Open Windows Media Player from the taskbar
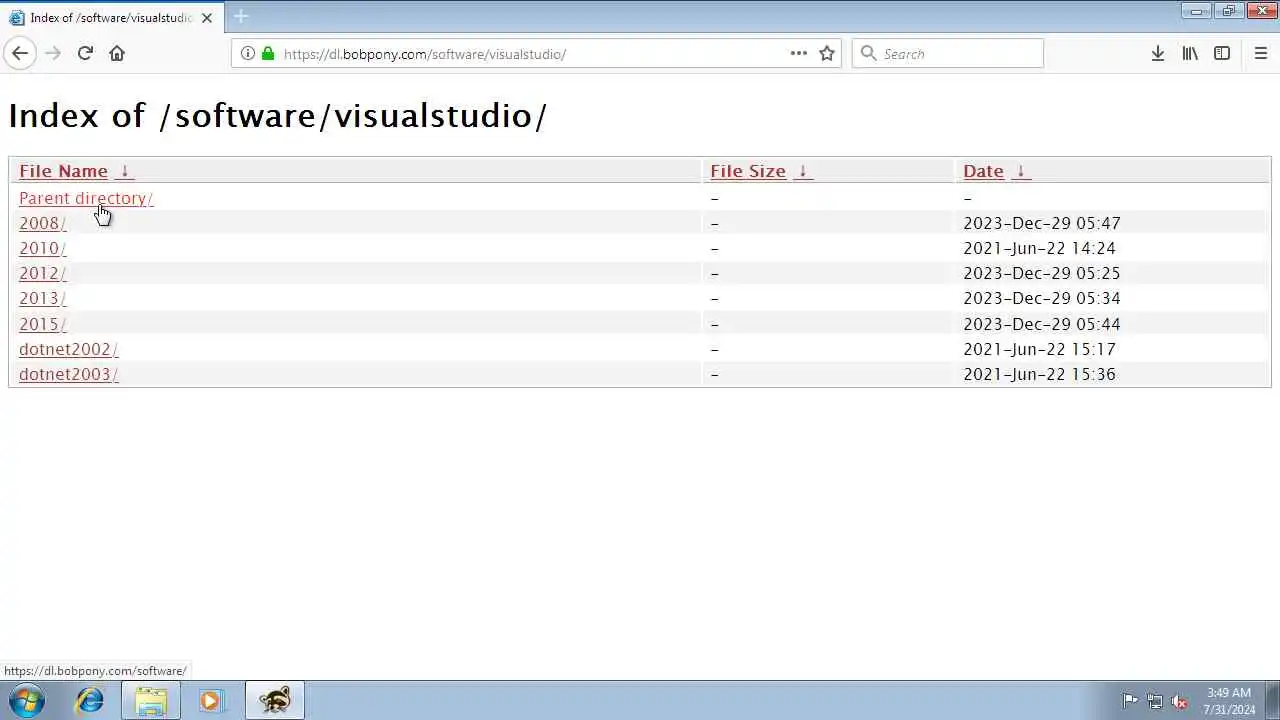Image resolution: width=1280 pixels, height=720 pixels. (211, 700)
